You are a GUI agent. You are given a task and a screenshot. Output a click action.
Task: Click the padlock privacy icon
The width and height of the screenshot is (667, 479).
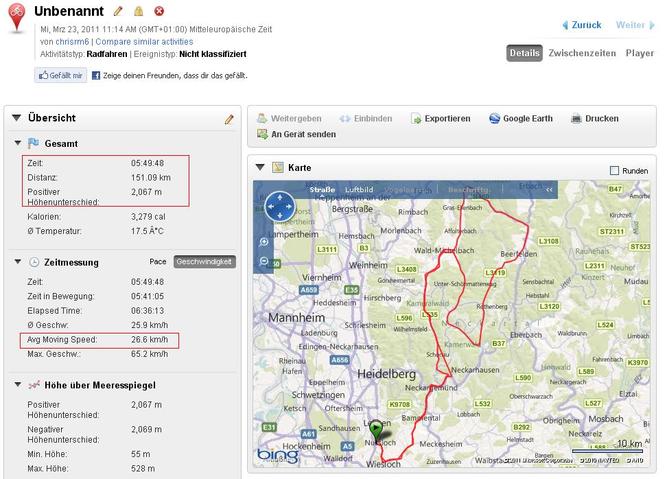139,11
